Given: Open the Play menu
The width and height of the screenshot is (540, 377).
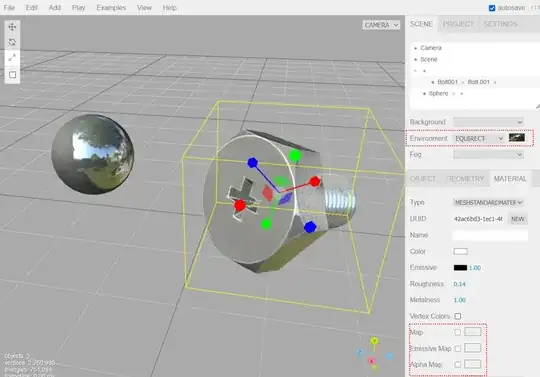Looking at the screenshot, I should coord(79,8).
